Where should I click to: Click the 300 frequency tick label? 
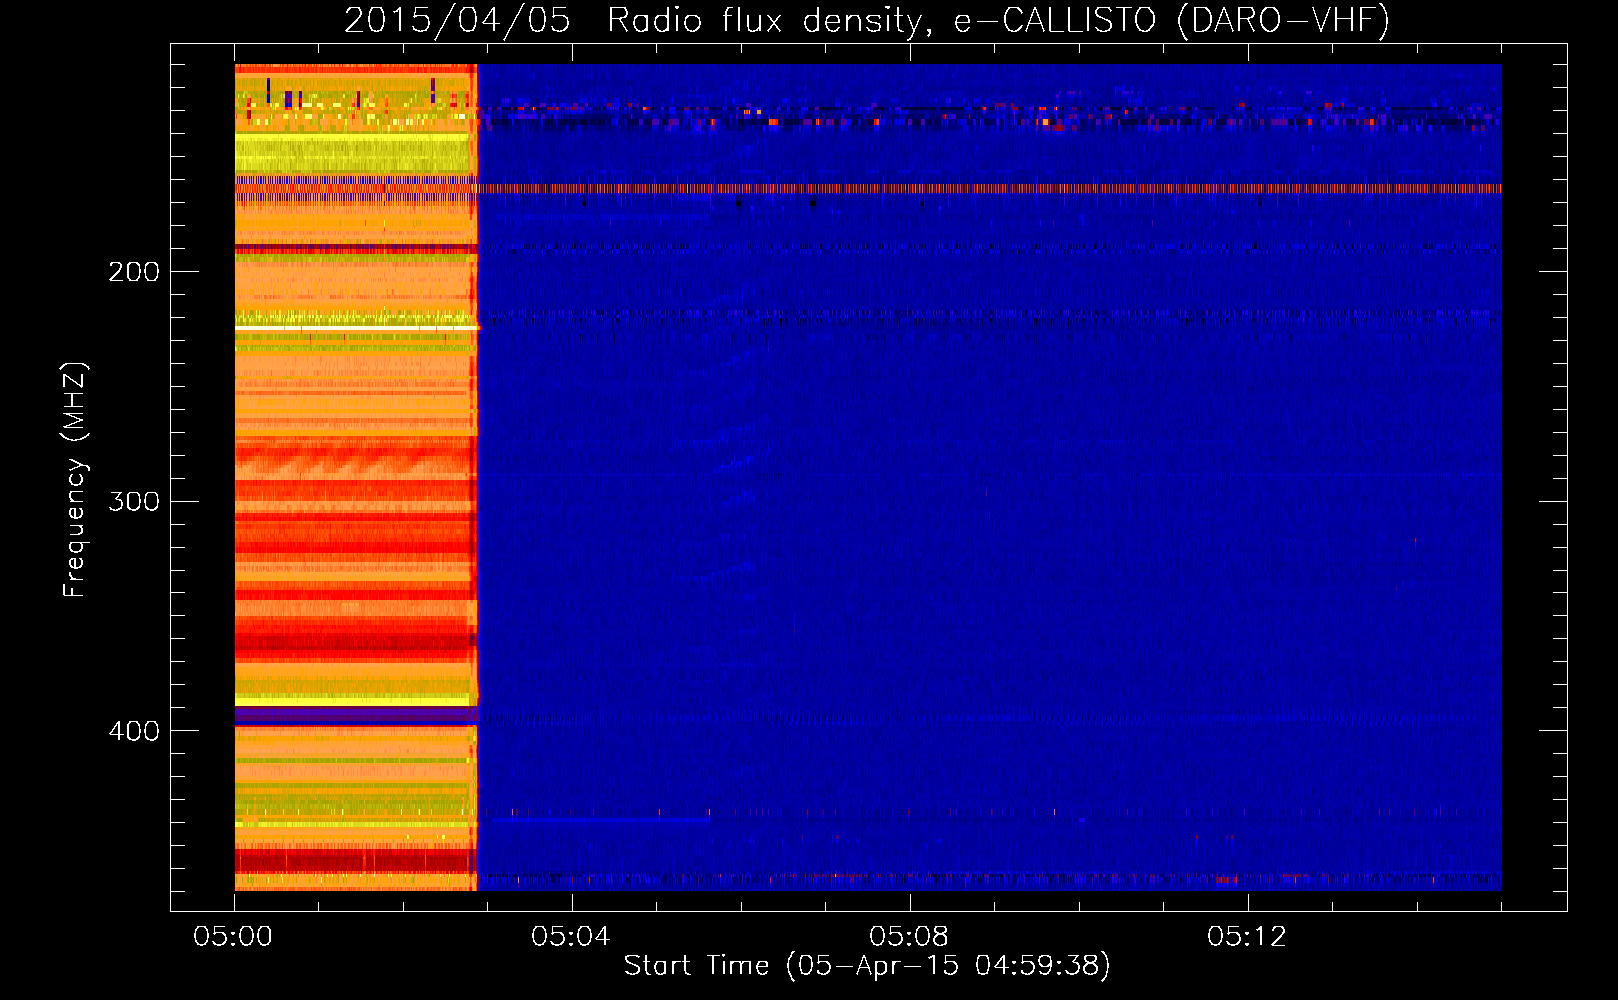coord(134,501)
